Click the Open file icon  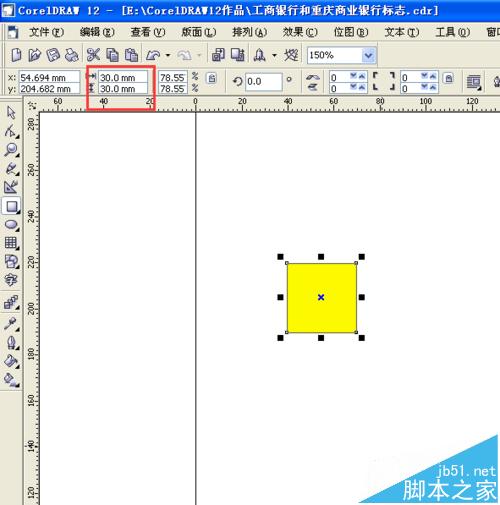coord(34,55)
